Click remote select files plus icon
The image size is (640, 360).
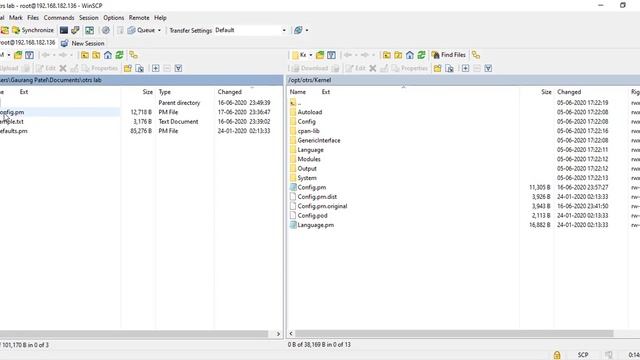(x=465, y=68)
